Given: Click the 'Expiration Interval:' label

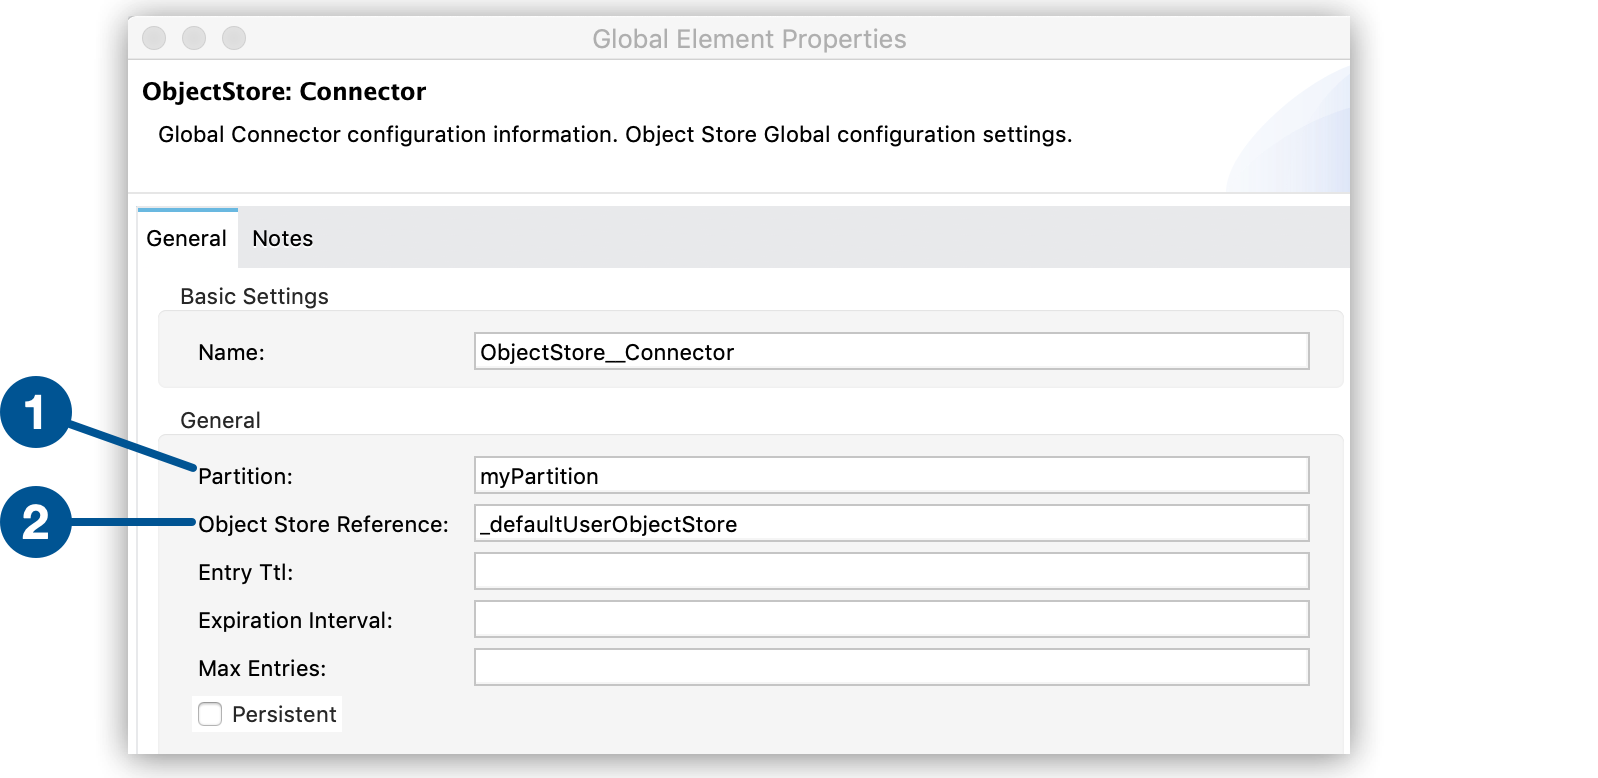Looking at the screenshot, I should point(295,620).
